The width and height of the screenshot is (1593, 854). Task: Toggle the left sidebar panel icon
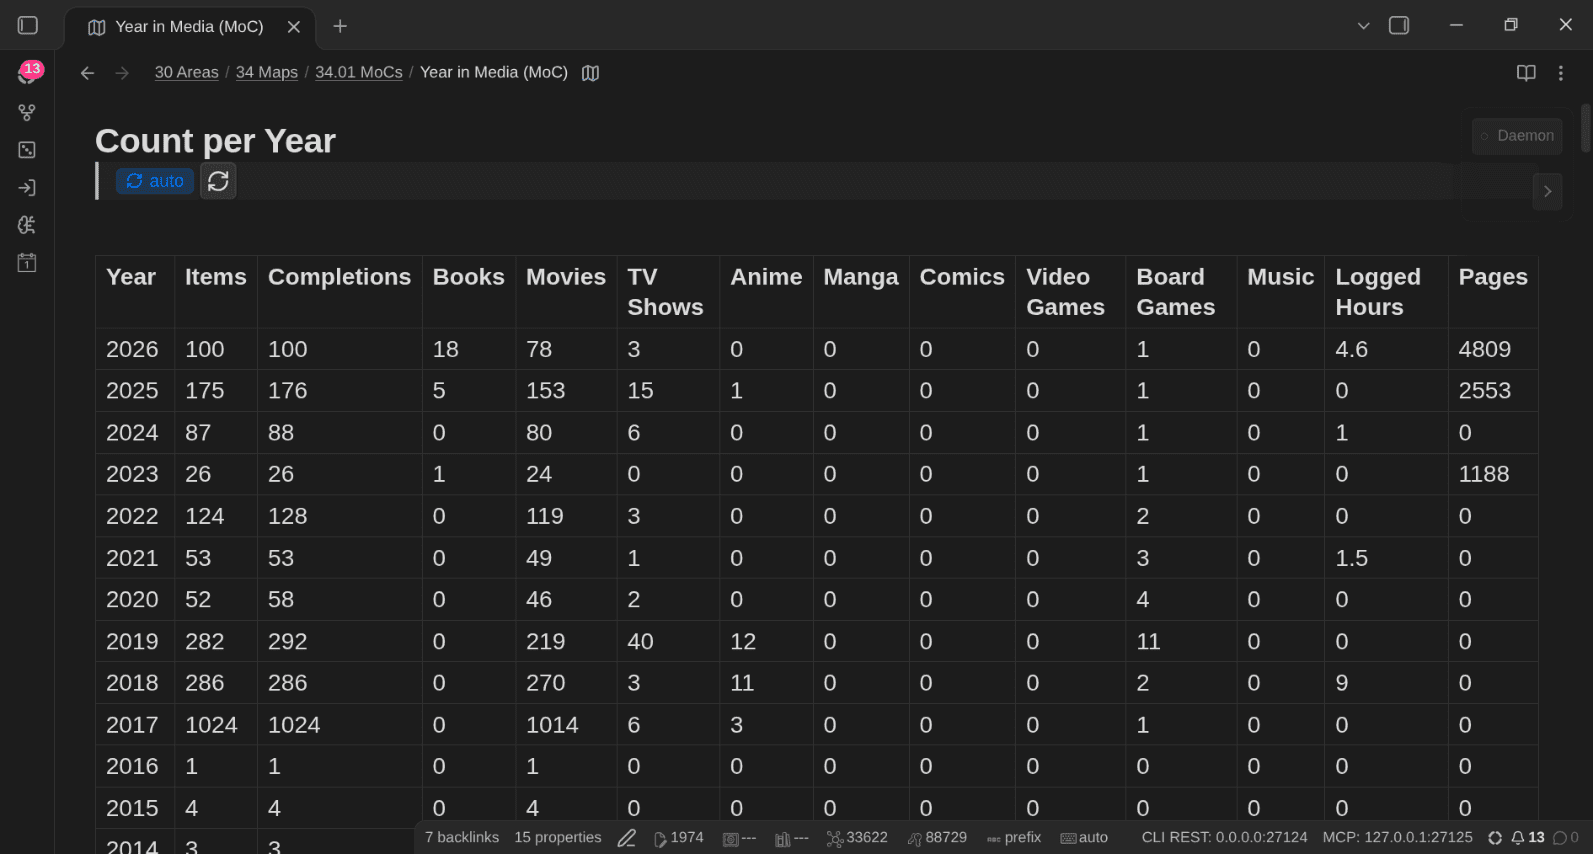pos(28,25)
